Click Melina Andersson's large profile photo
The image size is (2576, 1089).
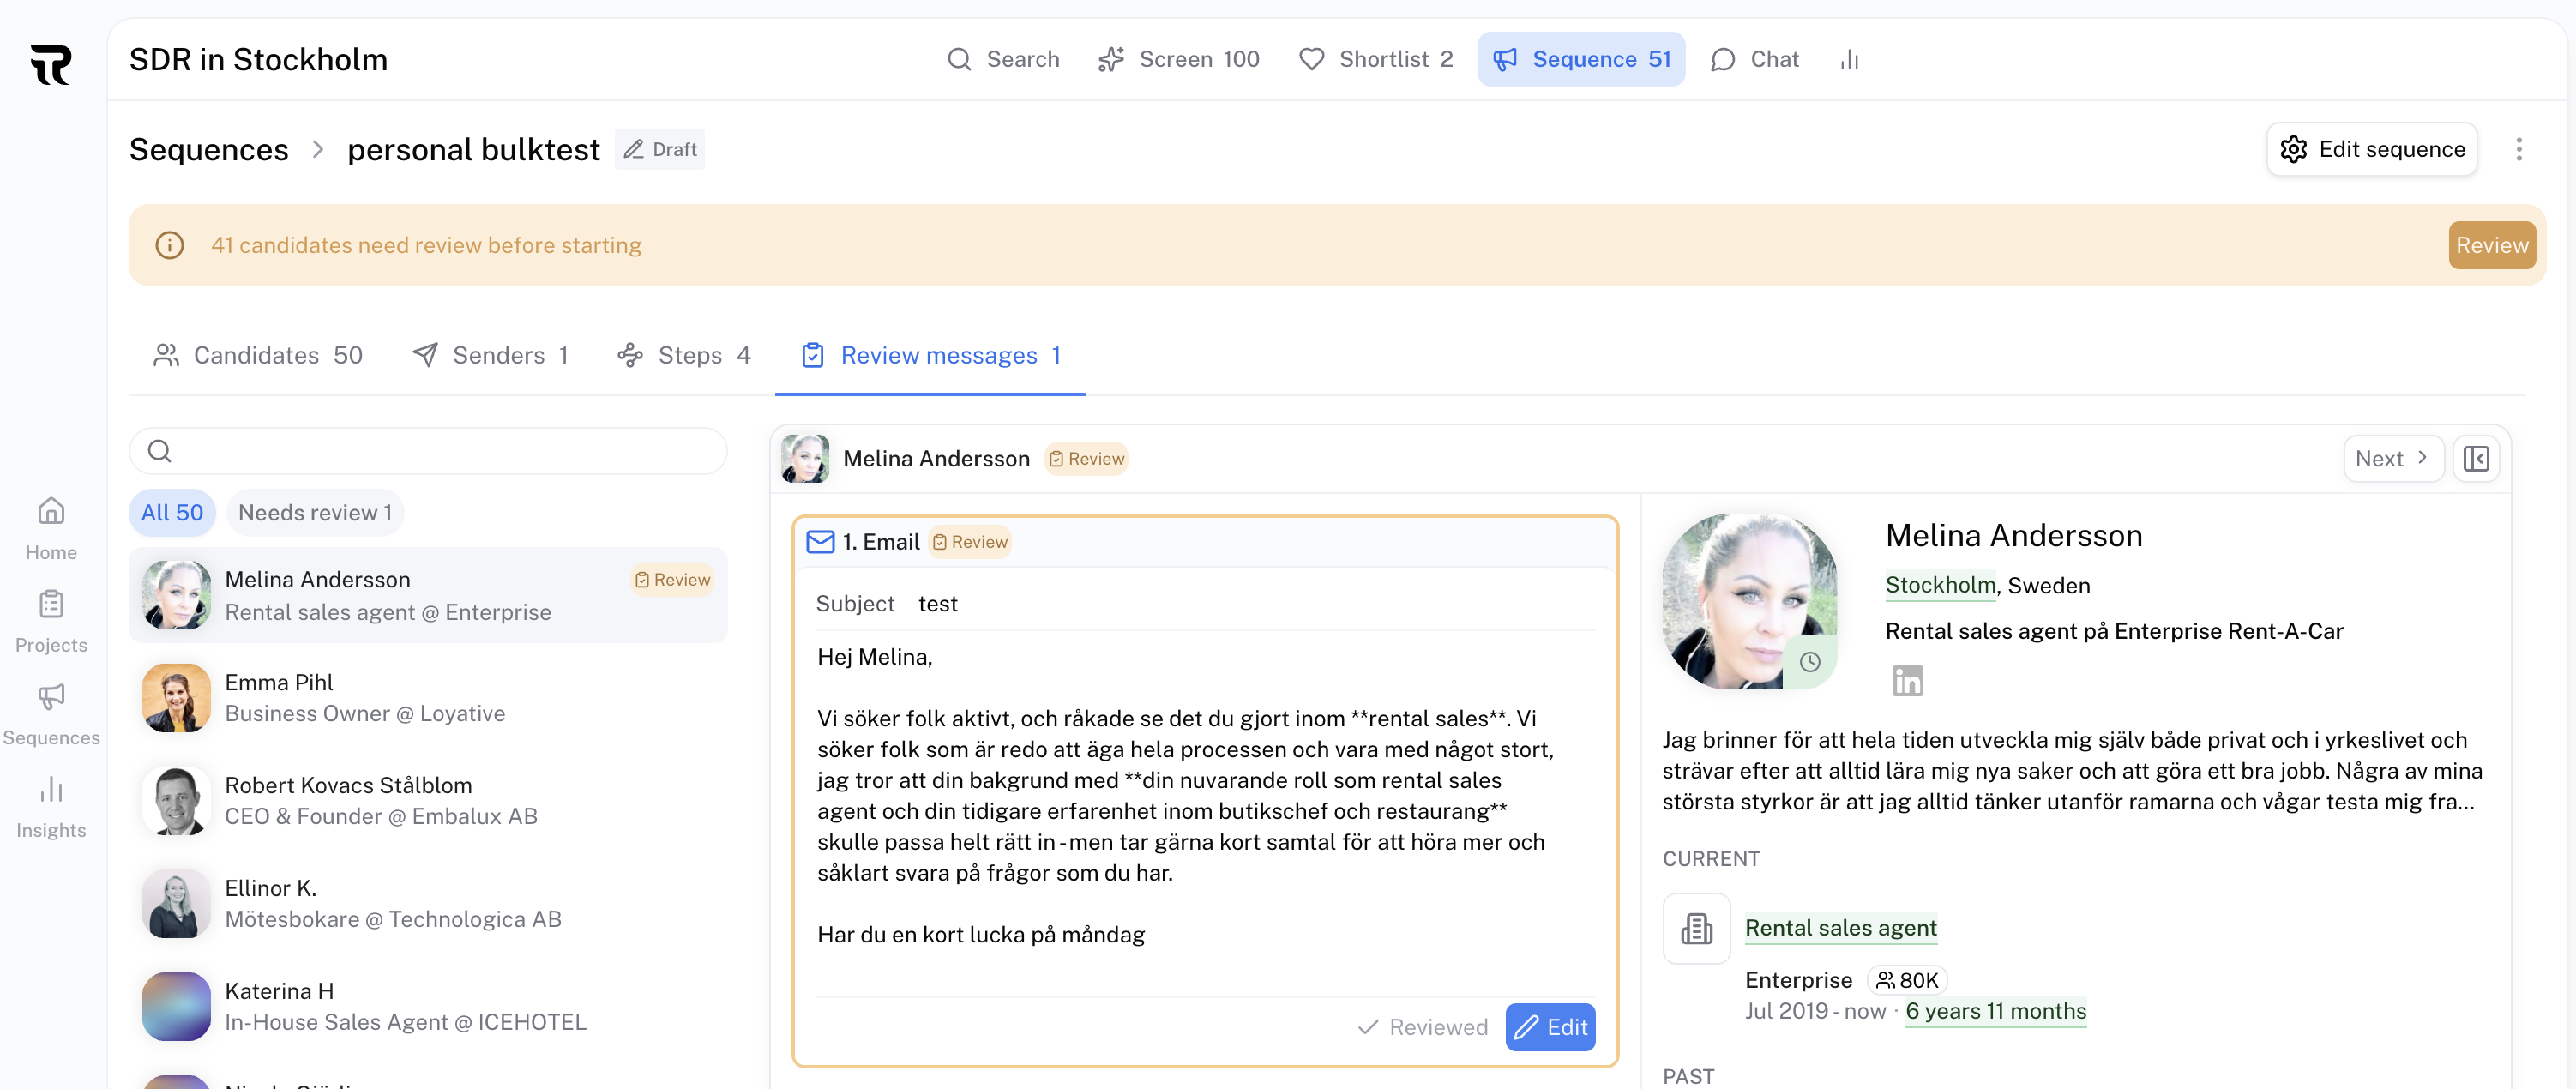[1749, 602]
